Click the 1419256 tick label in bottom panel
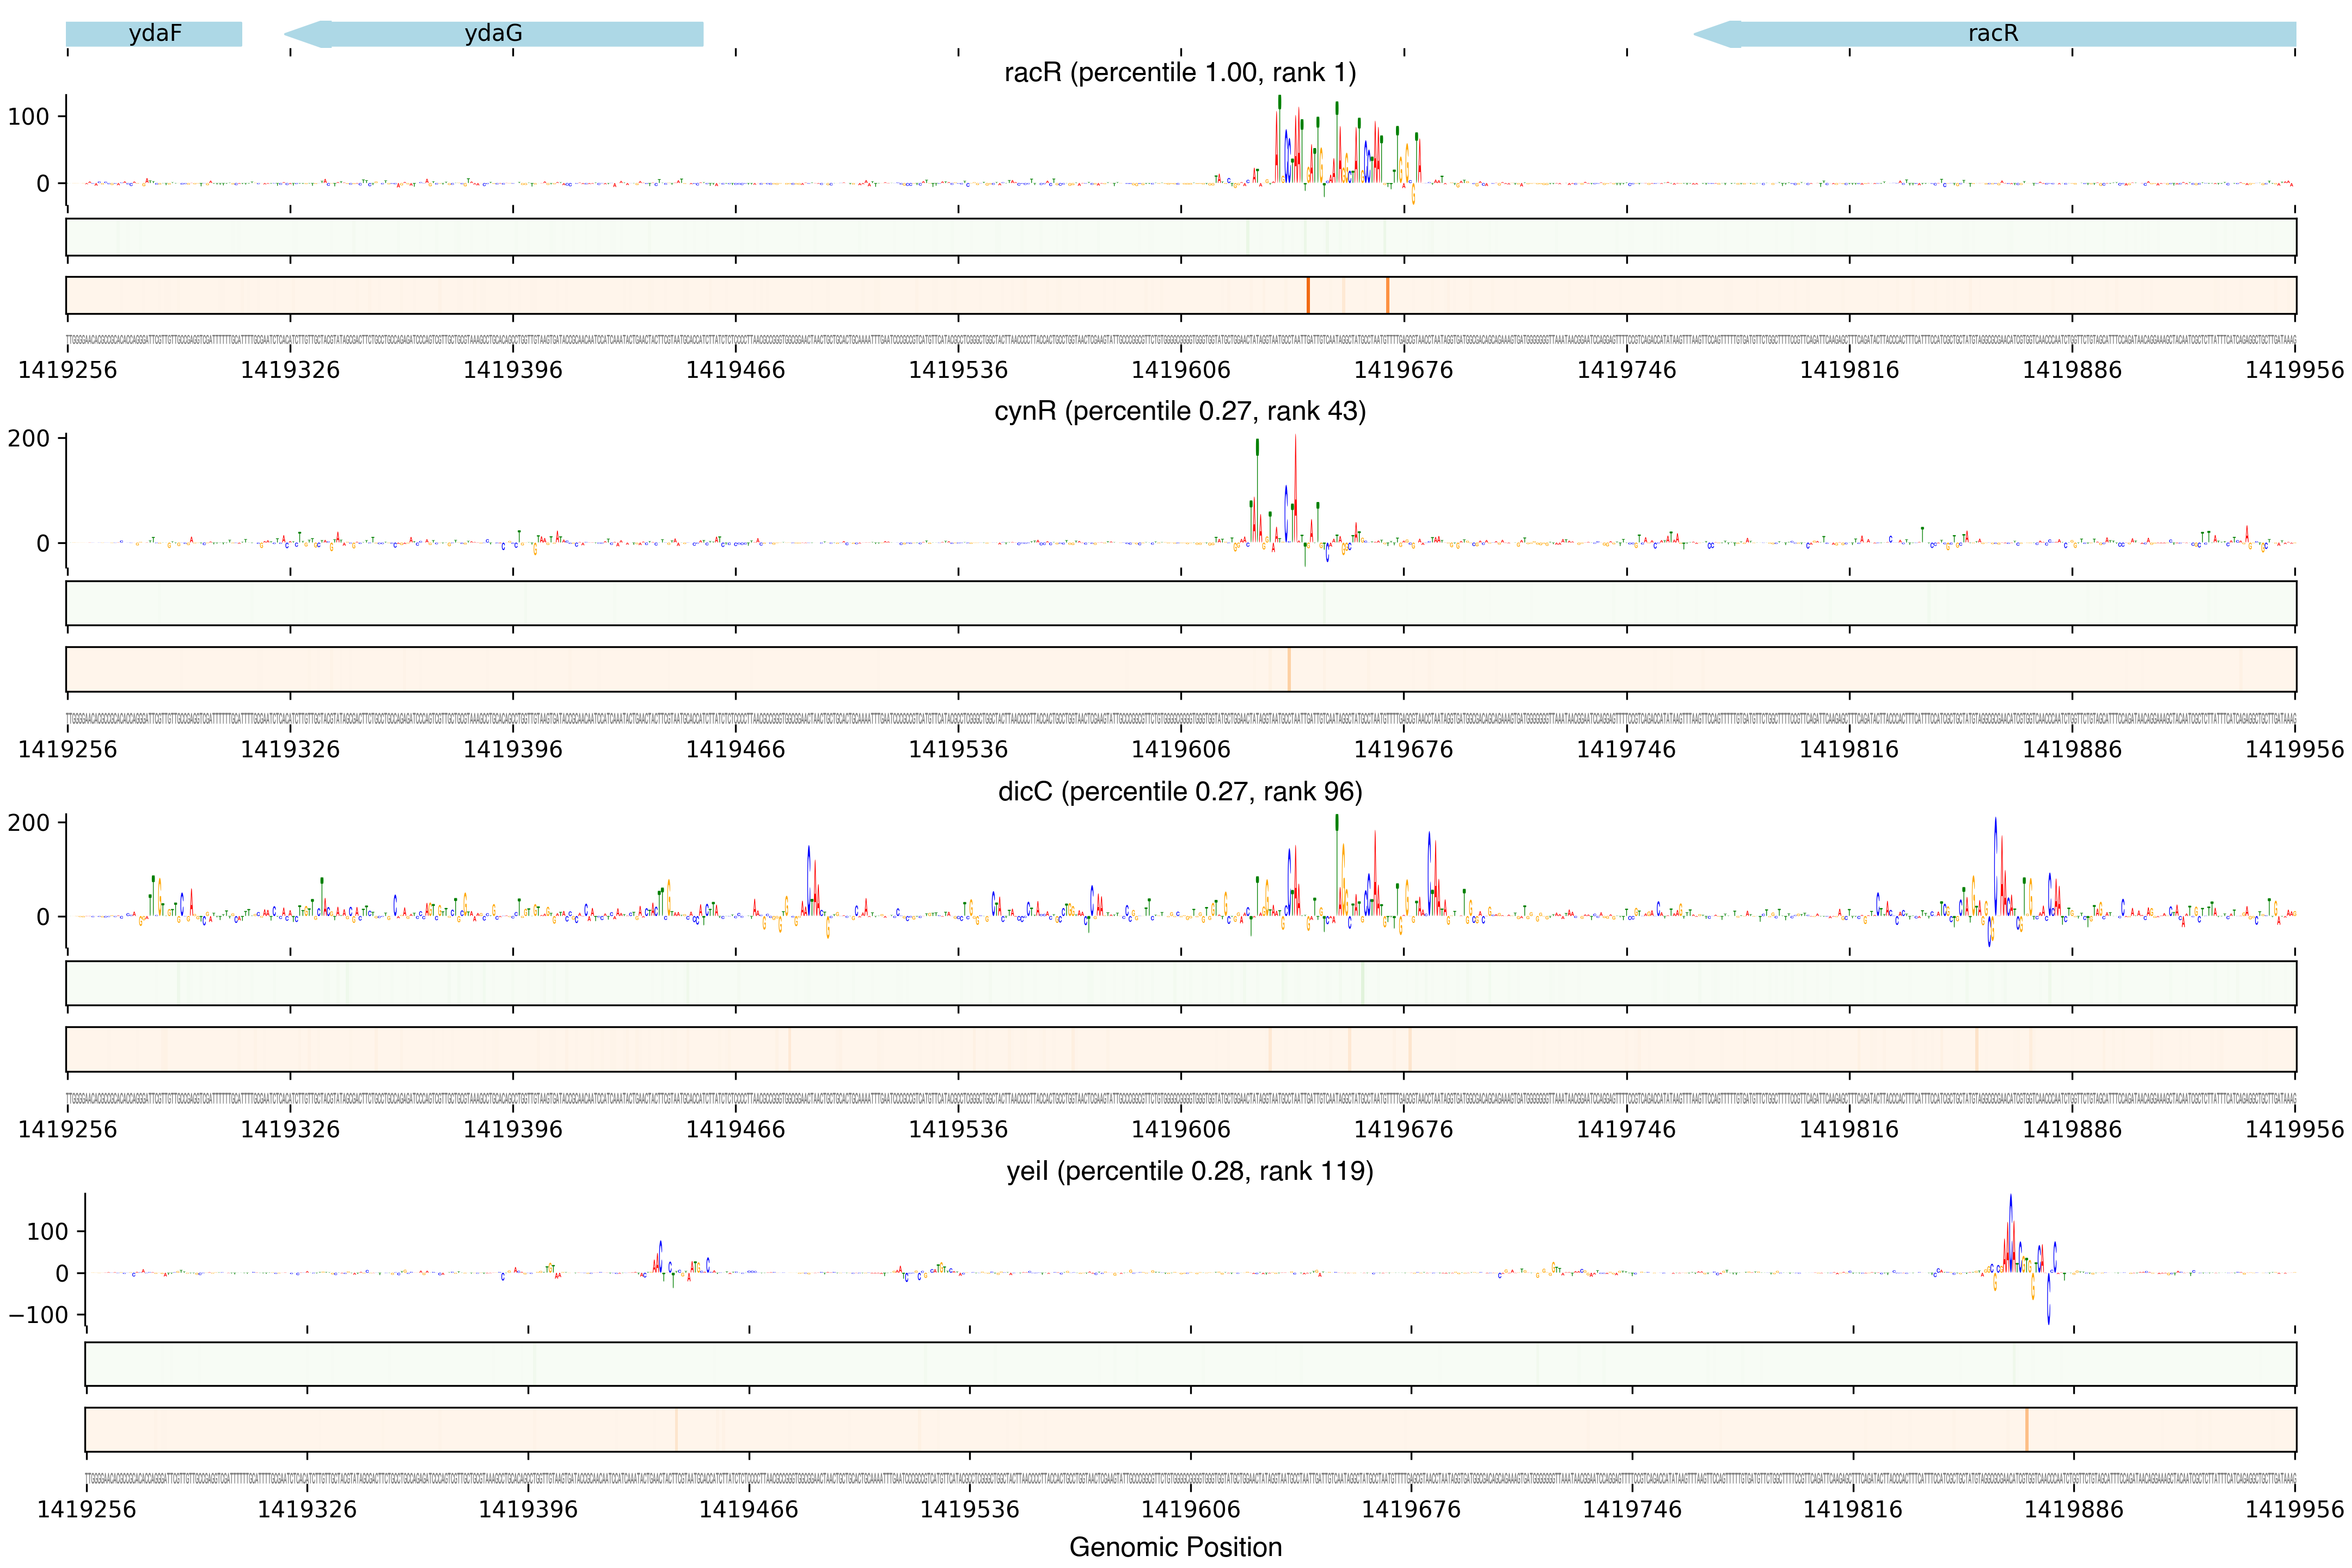2352x1568 pixels. coord(86,1509)
